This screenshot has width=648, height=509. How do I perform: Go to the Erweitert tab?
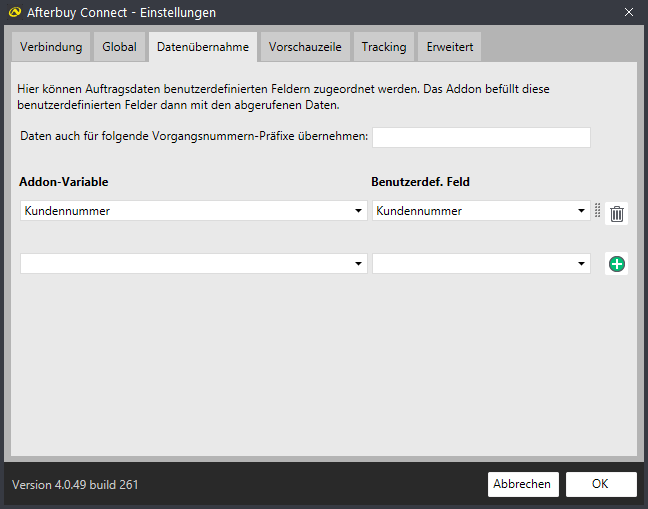(450, 47)
